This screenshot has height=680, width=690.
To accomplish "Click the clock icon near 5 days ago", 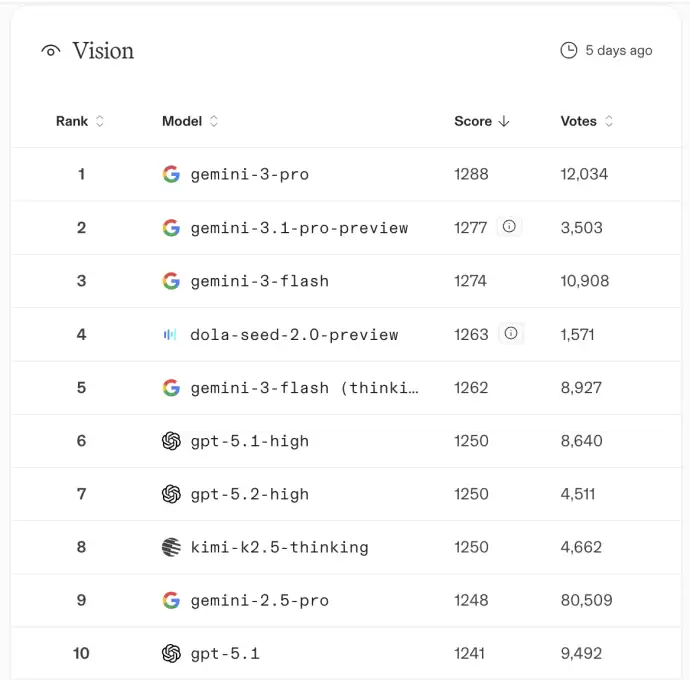I will pos(568,50).
